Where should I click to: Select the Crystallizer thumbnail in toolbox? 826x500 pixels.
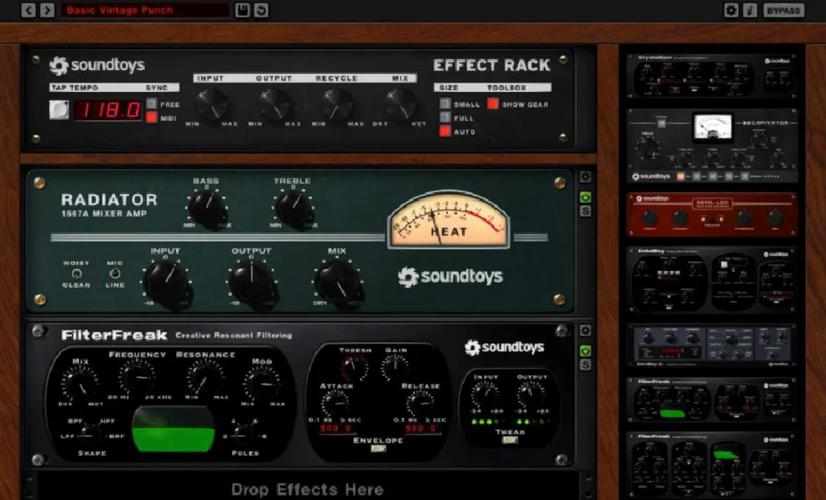(x=712, y=76)
